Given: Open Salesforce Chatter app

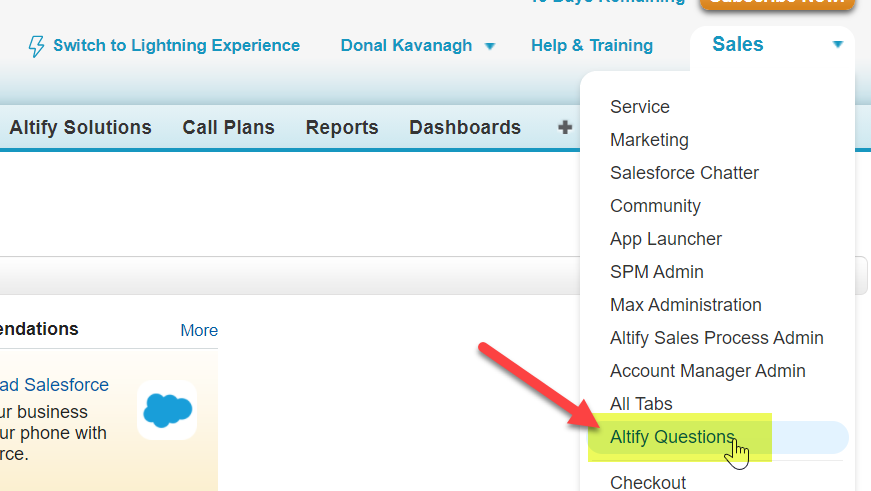Looking at the screenshot, I should coord(684,173).
